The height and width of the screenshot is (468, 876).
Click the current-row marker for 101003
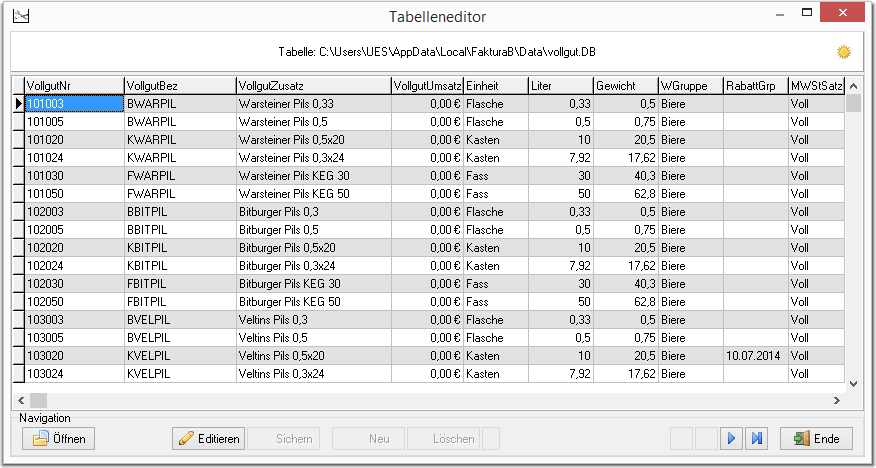coord(19,104)
